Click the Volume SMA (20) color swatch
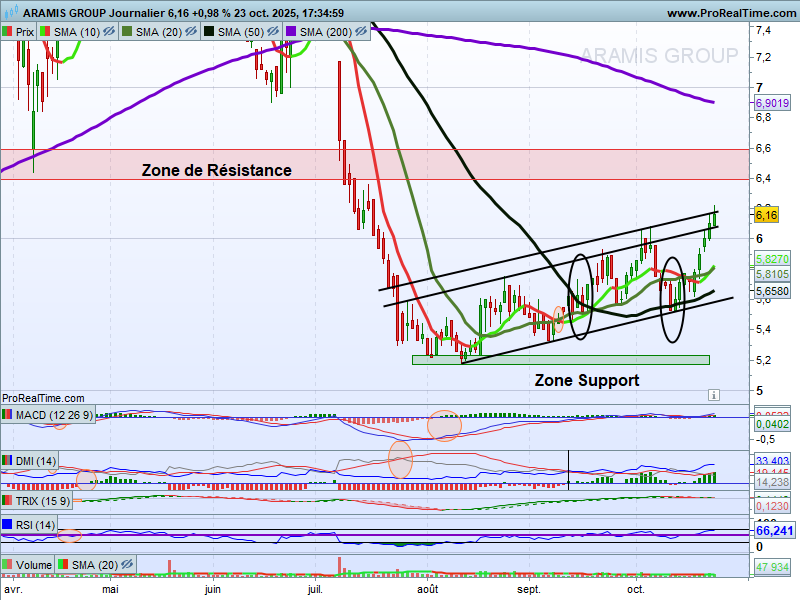Image resolution: width=800 pixels, height=600 pixels. [x=63, y=564]
